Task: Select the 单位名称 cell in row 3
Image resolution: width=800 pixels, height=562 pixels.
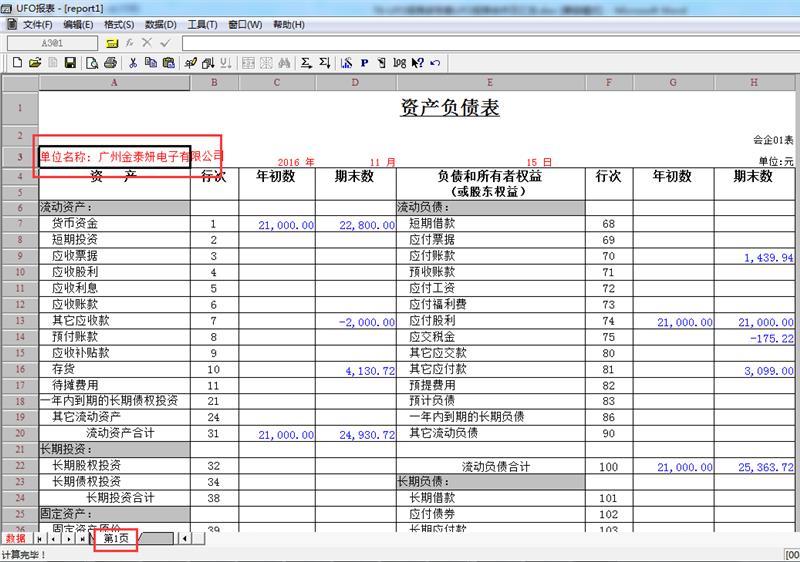Action: (x=114, y=157)
